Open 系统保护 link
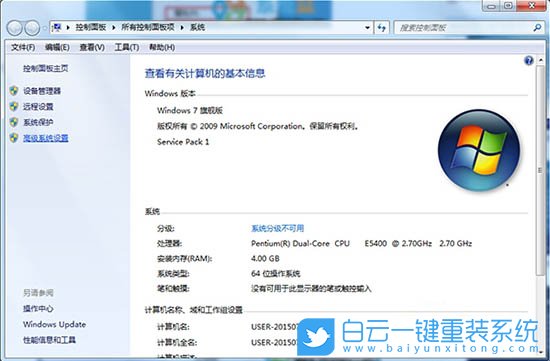 38,122
